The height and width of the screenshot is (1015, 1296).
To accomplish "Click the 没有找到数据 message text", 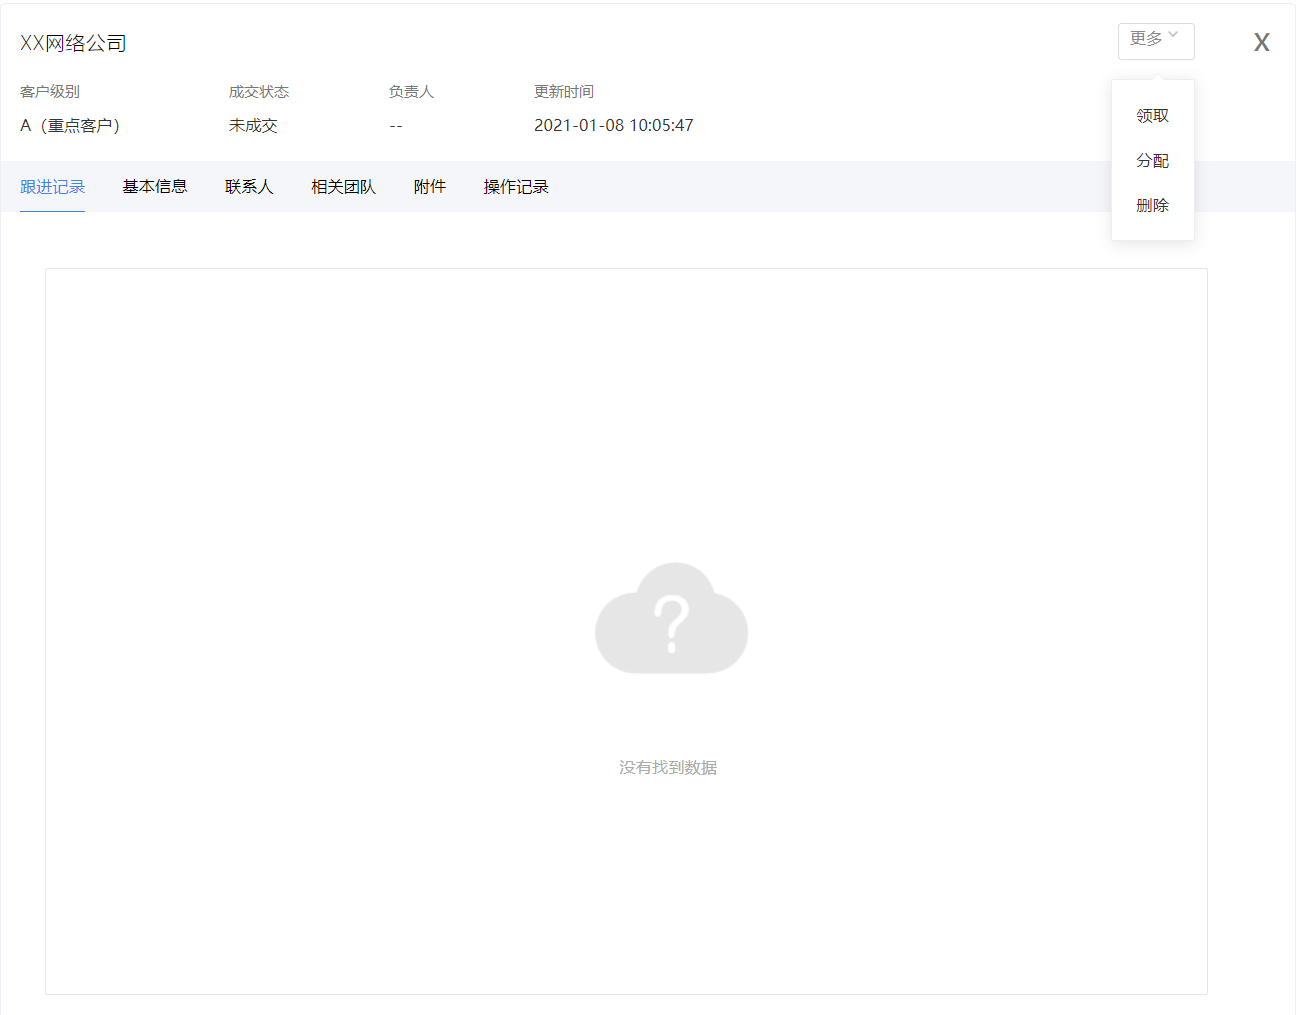I will click(x=668, y=767).
